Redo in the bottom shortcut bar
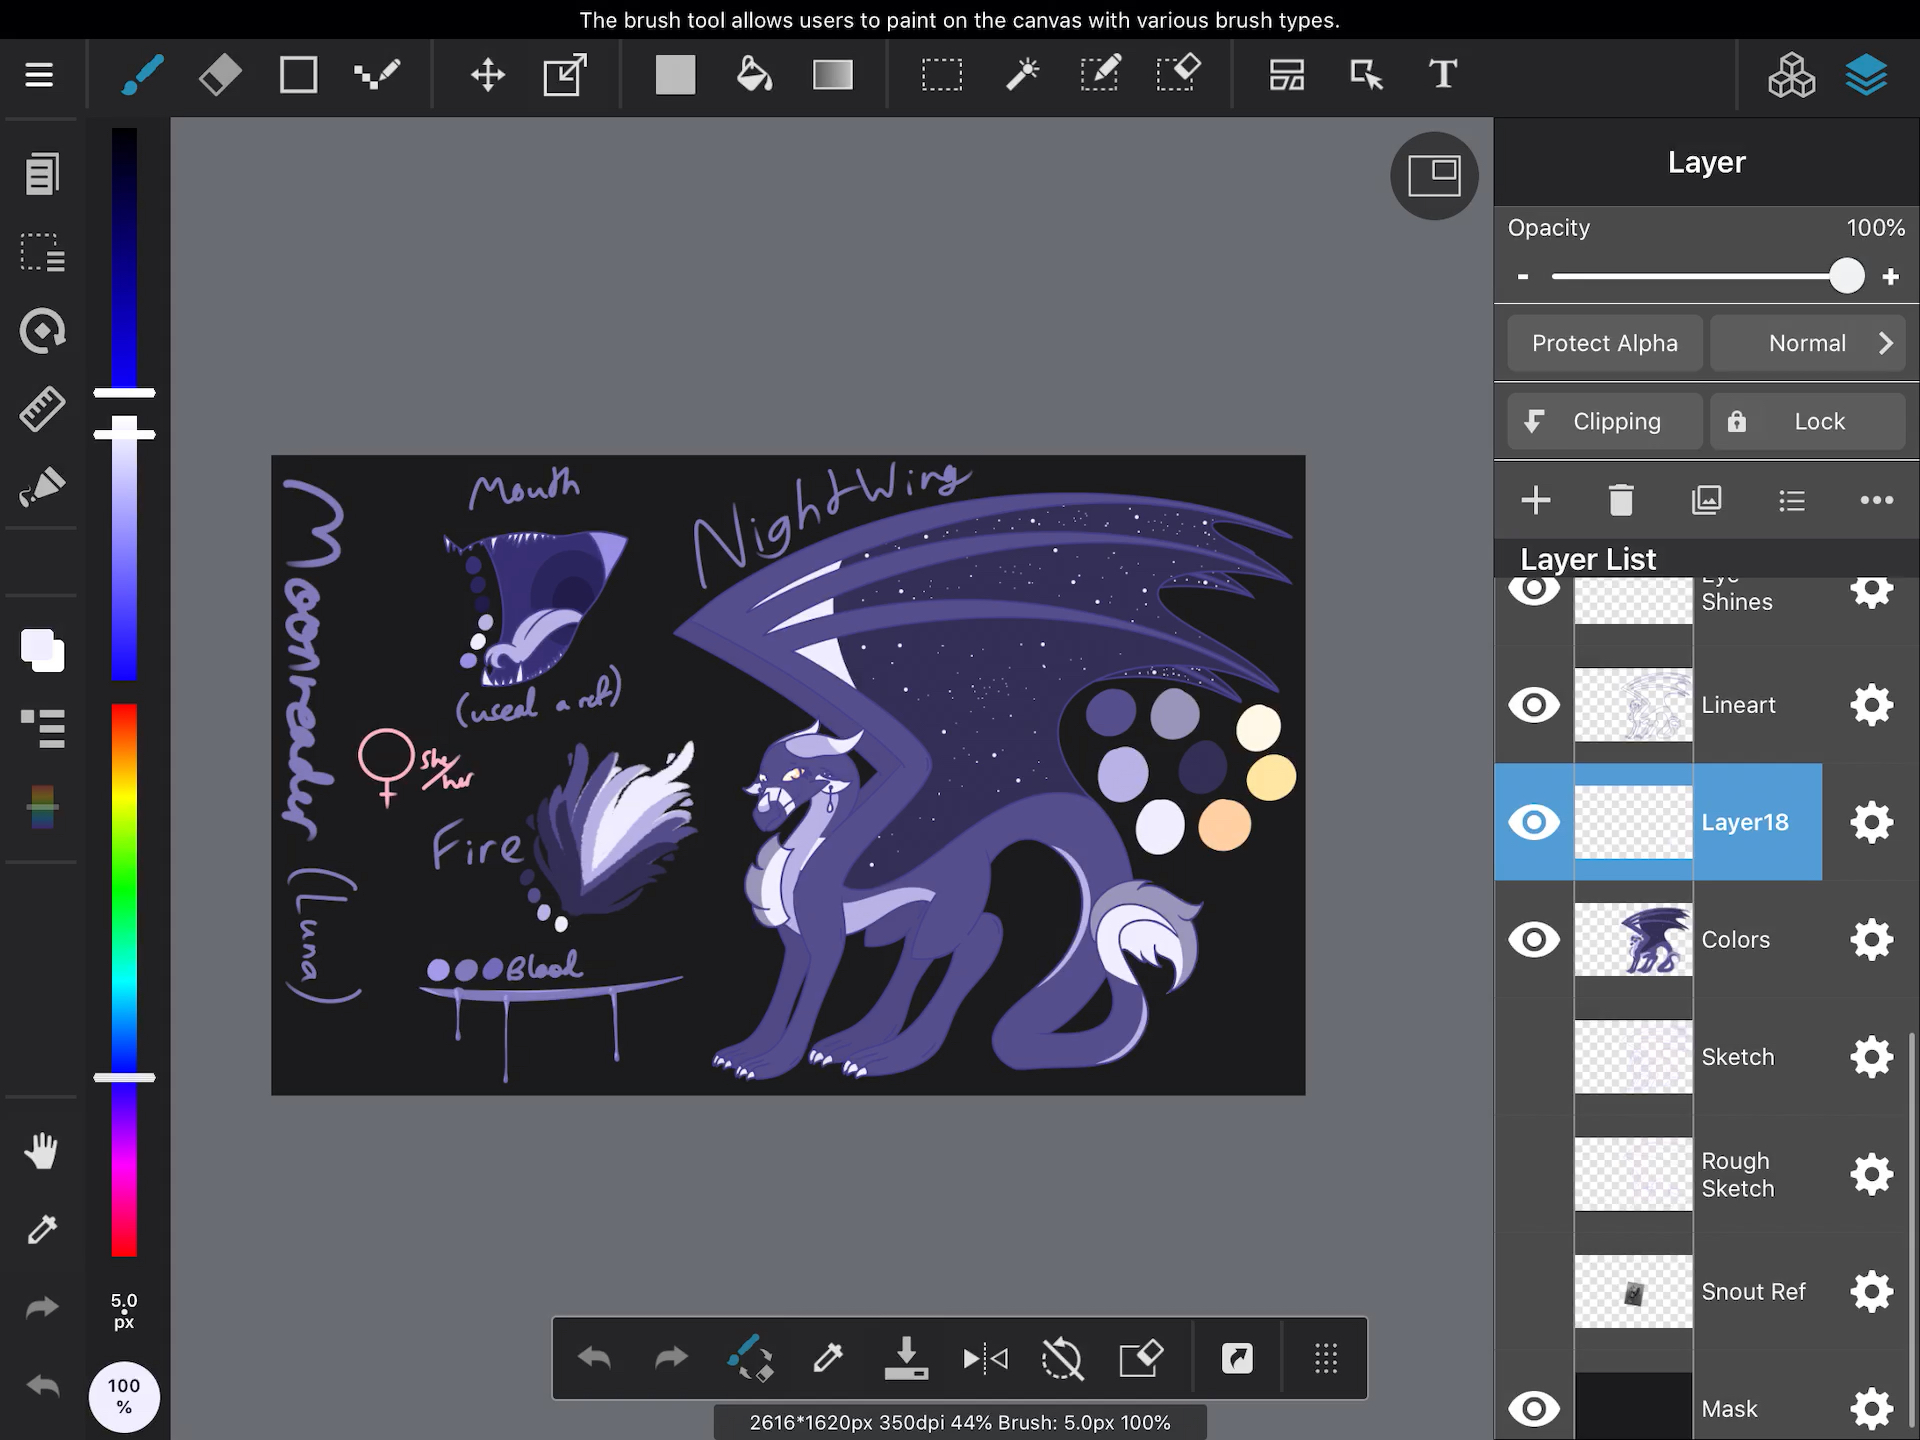This screenshot has height=1440, width=1920. coord(671,1358)
